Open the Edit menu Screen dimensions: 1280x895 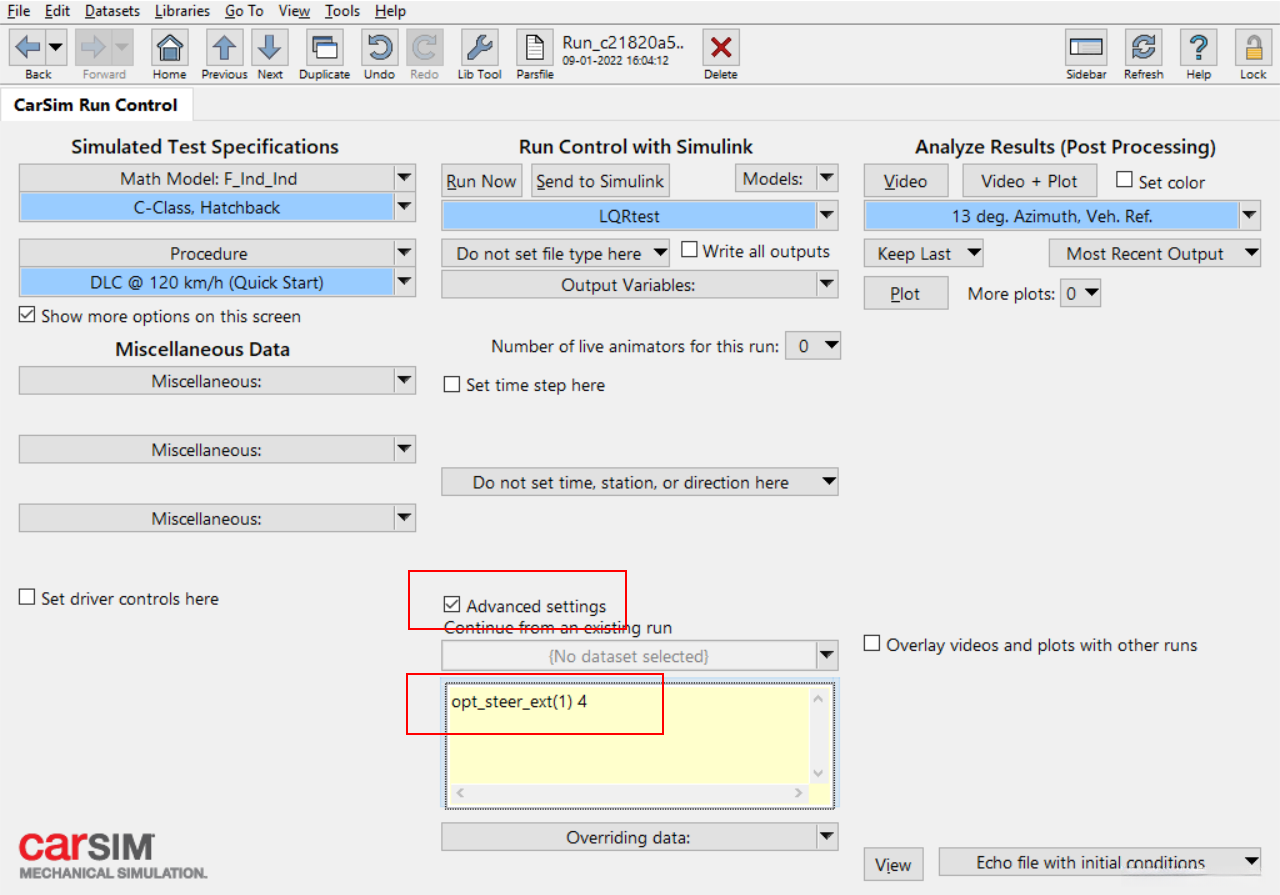pyautogui.click(x=57, y=11)
